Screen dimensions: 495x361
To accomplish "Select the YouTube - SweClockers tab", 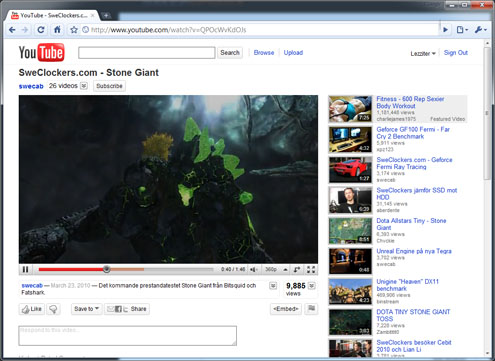I will coord(52,15).
